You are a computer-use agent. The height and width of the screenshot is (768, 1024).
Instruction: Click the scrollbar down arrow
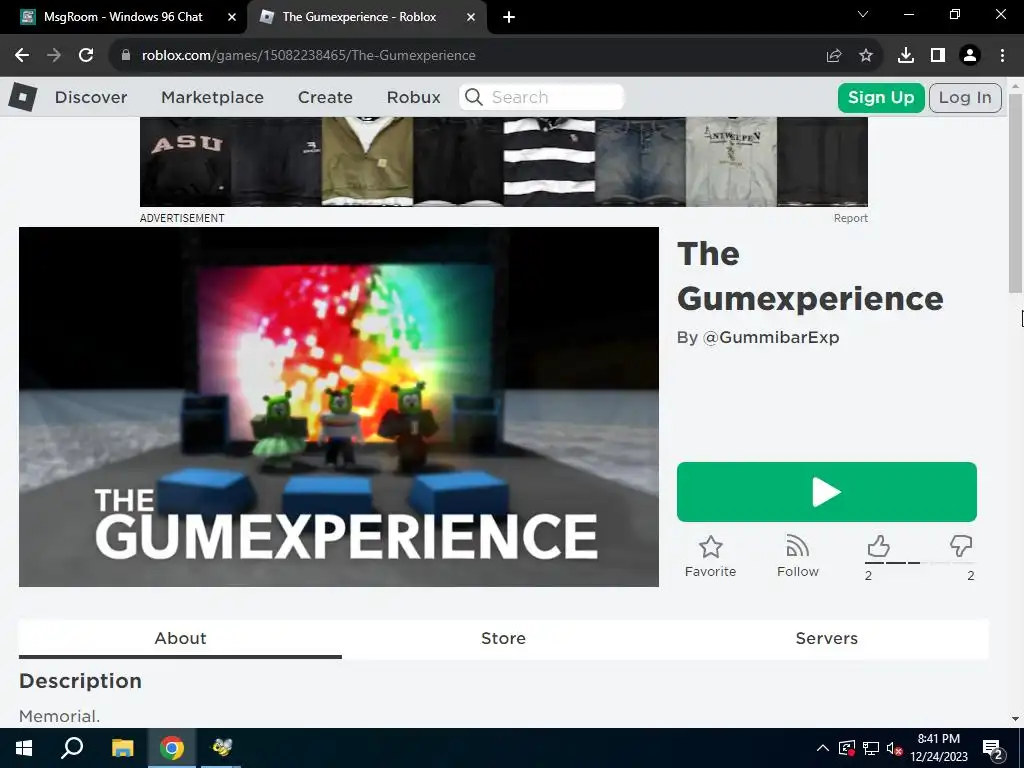coord(1015,719)
